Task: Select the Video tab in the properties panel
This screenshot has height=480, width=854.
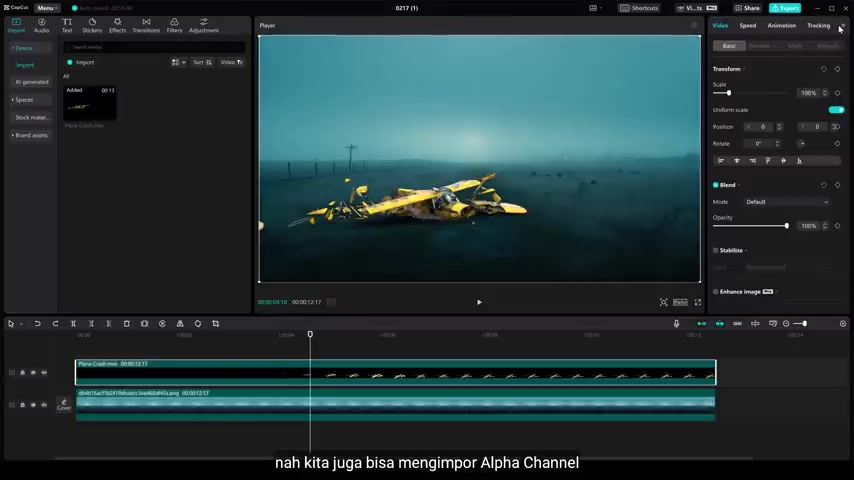Action: (720, 26)
